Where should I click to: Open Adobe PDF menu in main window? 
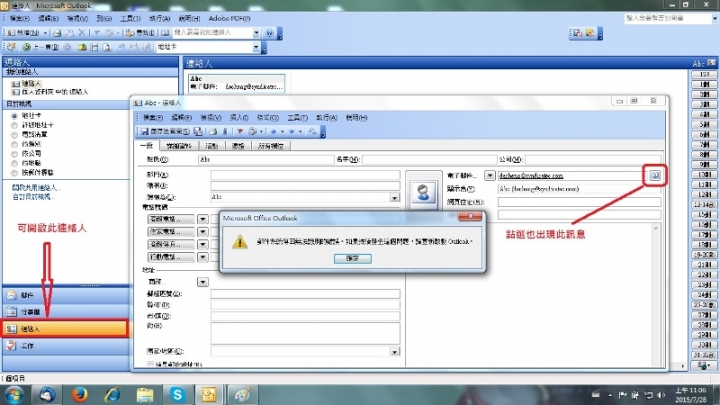coord(229,19)
